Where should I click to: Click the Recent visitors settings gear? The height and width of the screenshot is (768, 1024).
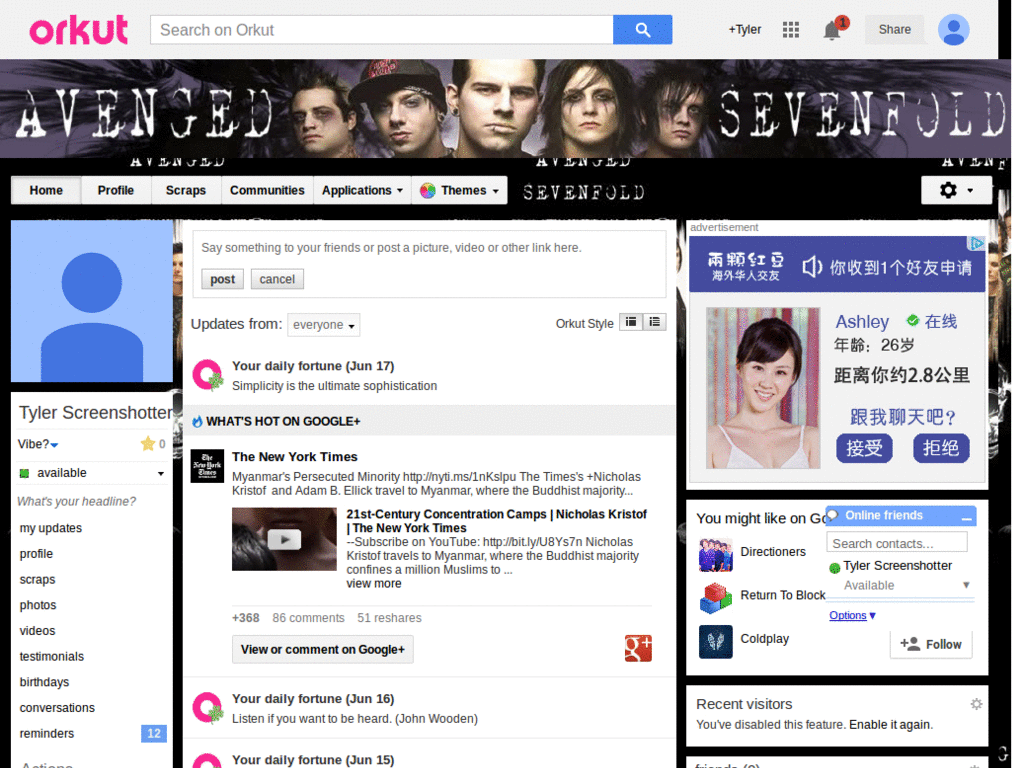(x=976, y=704)
